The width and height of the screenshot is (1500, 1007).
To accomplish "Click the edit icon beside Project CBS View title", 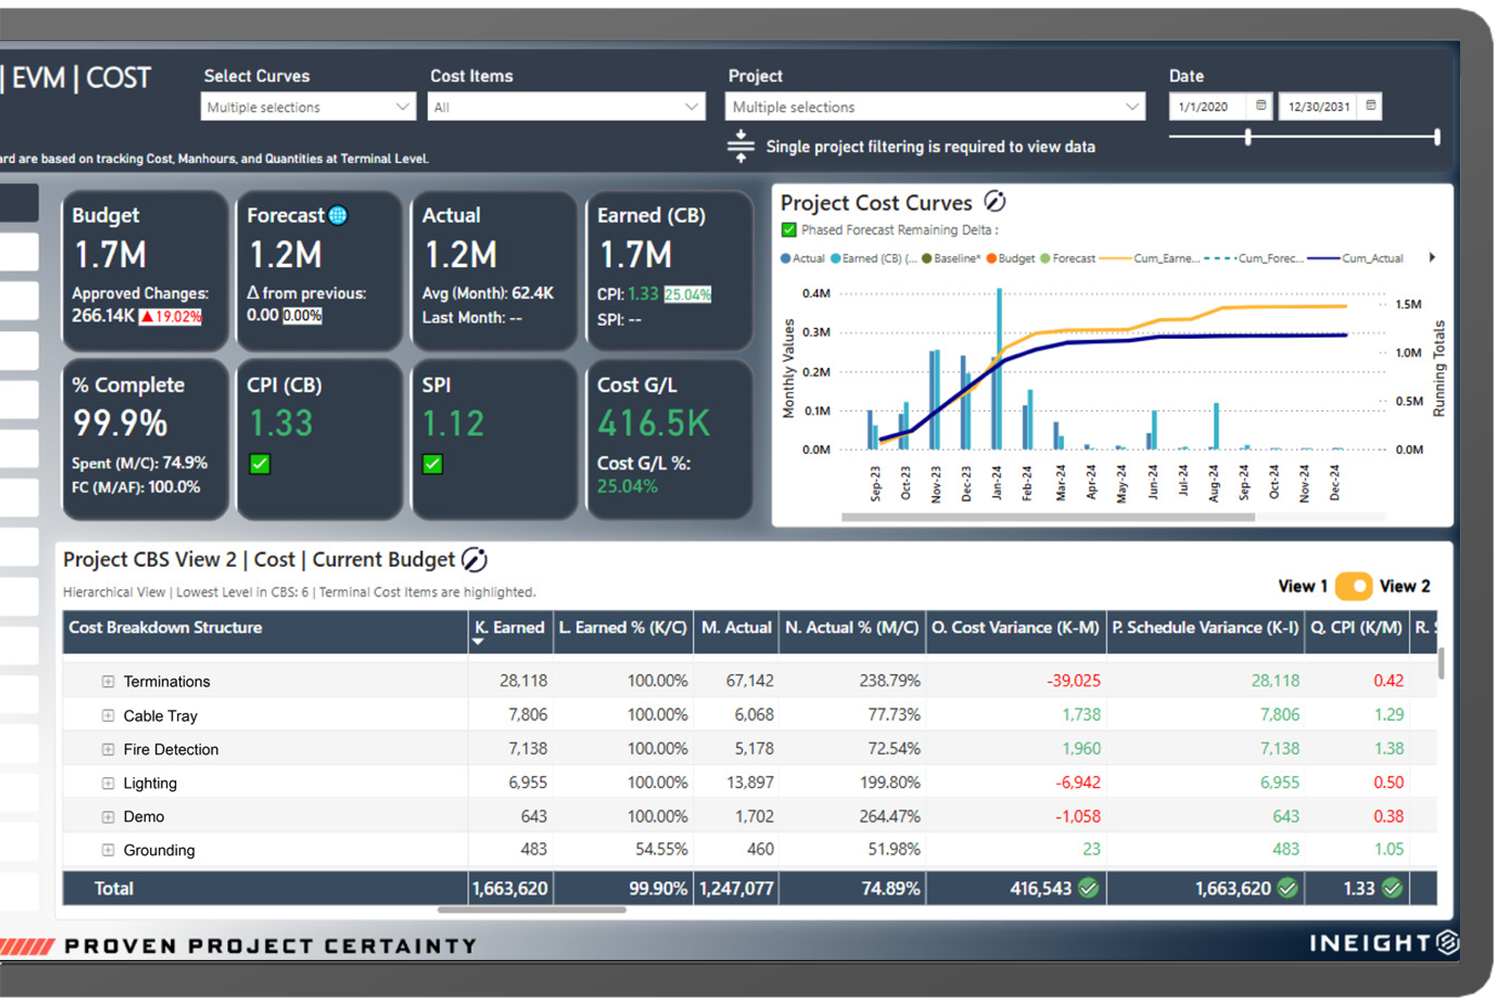I will click(x=474, y=560).
